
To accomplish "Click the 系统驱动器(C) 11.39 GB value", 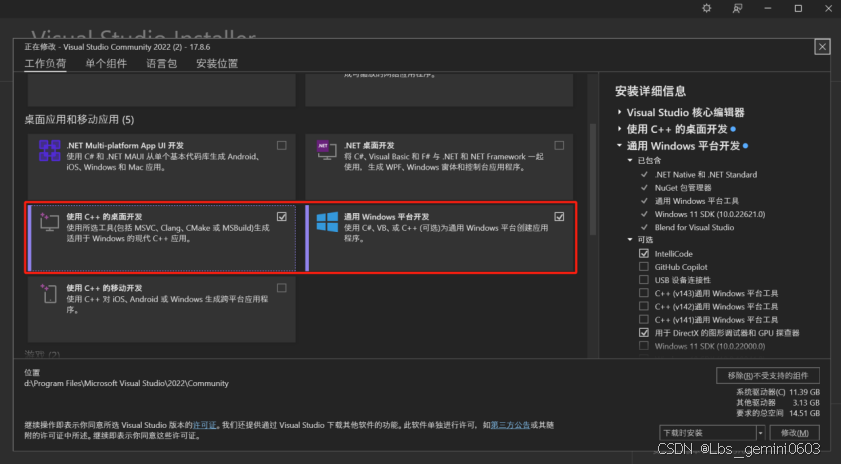I will pos(804,392).
